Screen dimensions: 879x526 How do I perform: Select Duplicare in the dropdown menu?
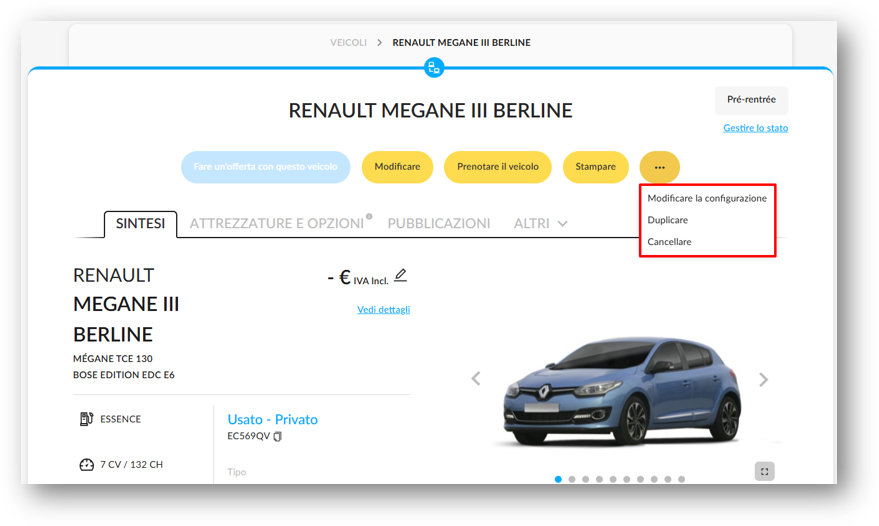tap(668, 220)
